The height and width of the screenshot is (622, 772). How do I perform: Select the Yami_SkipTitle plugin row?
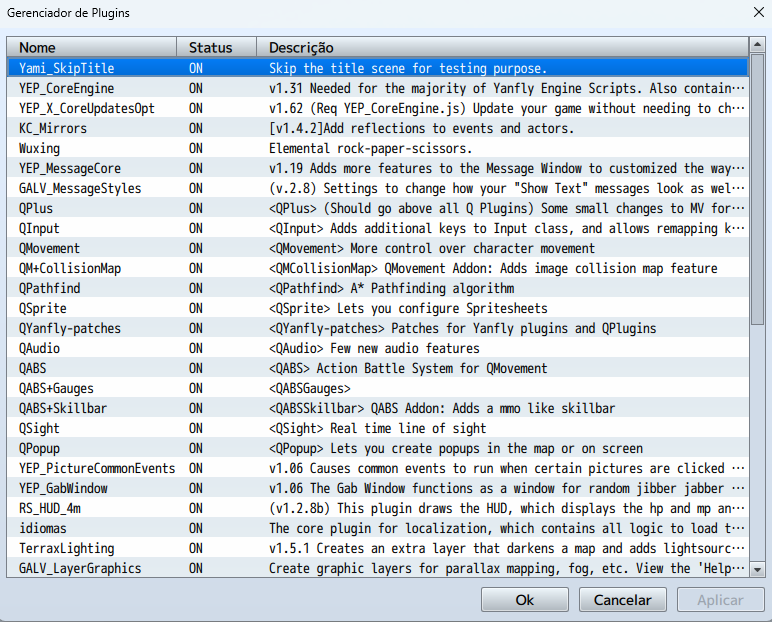click(378, 68)
